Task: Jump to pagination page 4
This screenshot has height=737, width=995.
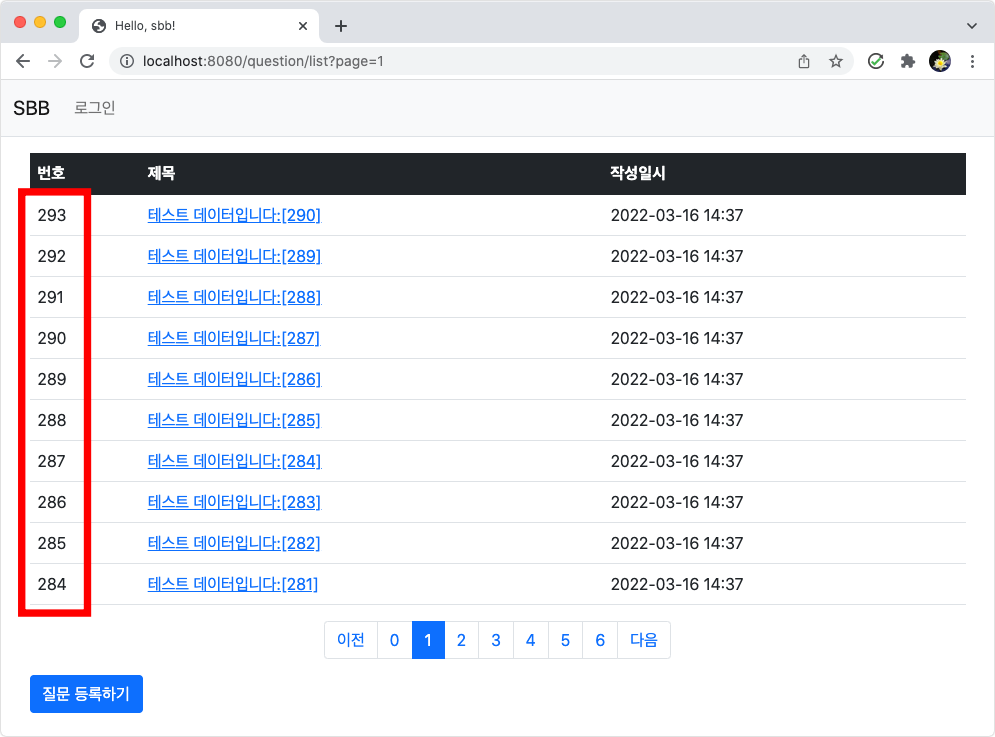Action: pos(530,640)
